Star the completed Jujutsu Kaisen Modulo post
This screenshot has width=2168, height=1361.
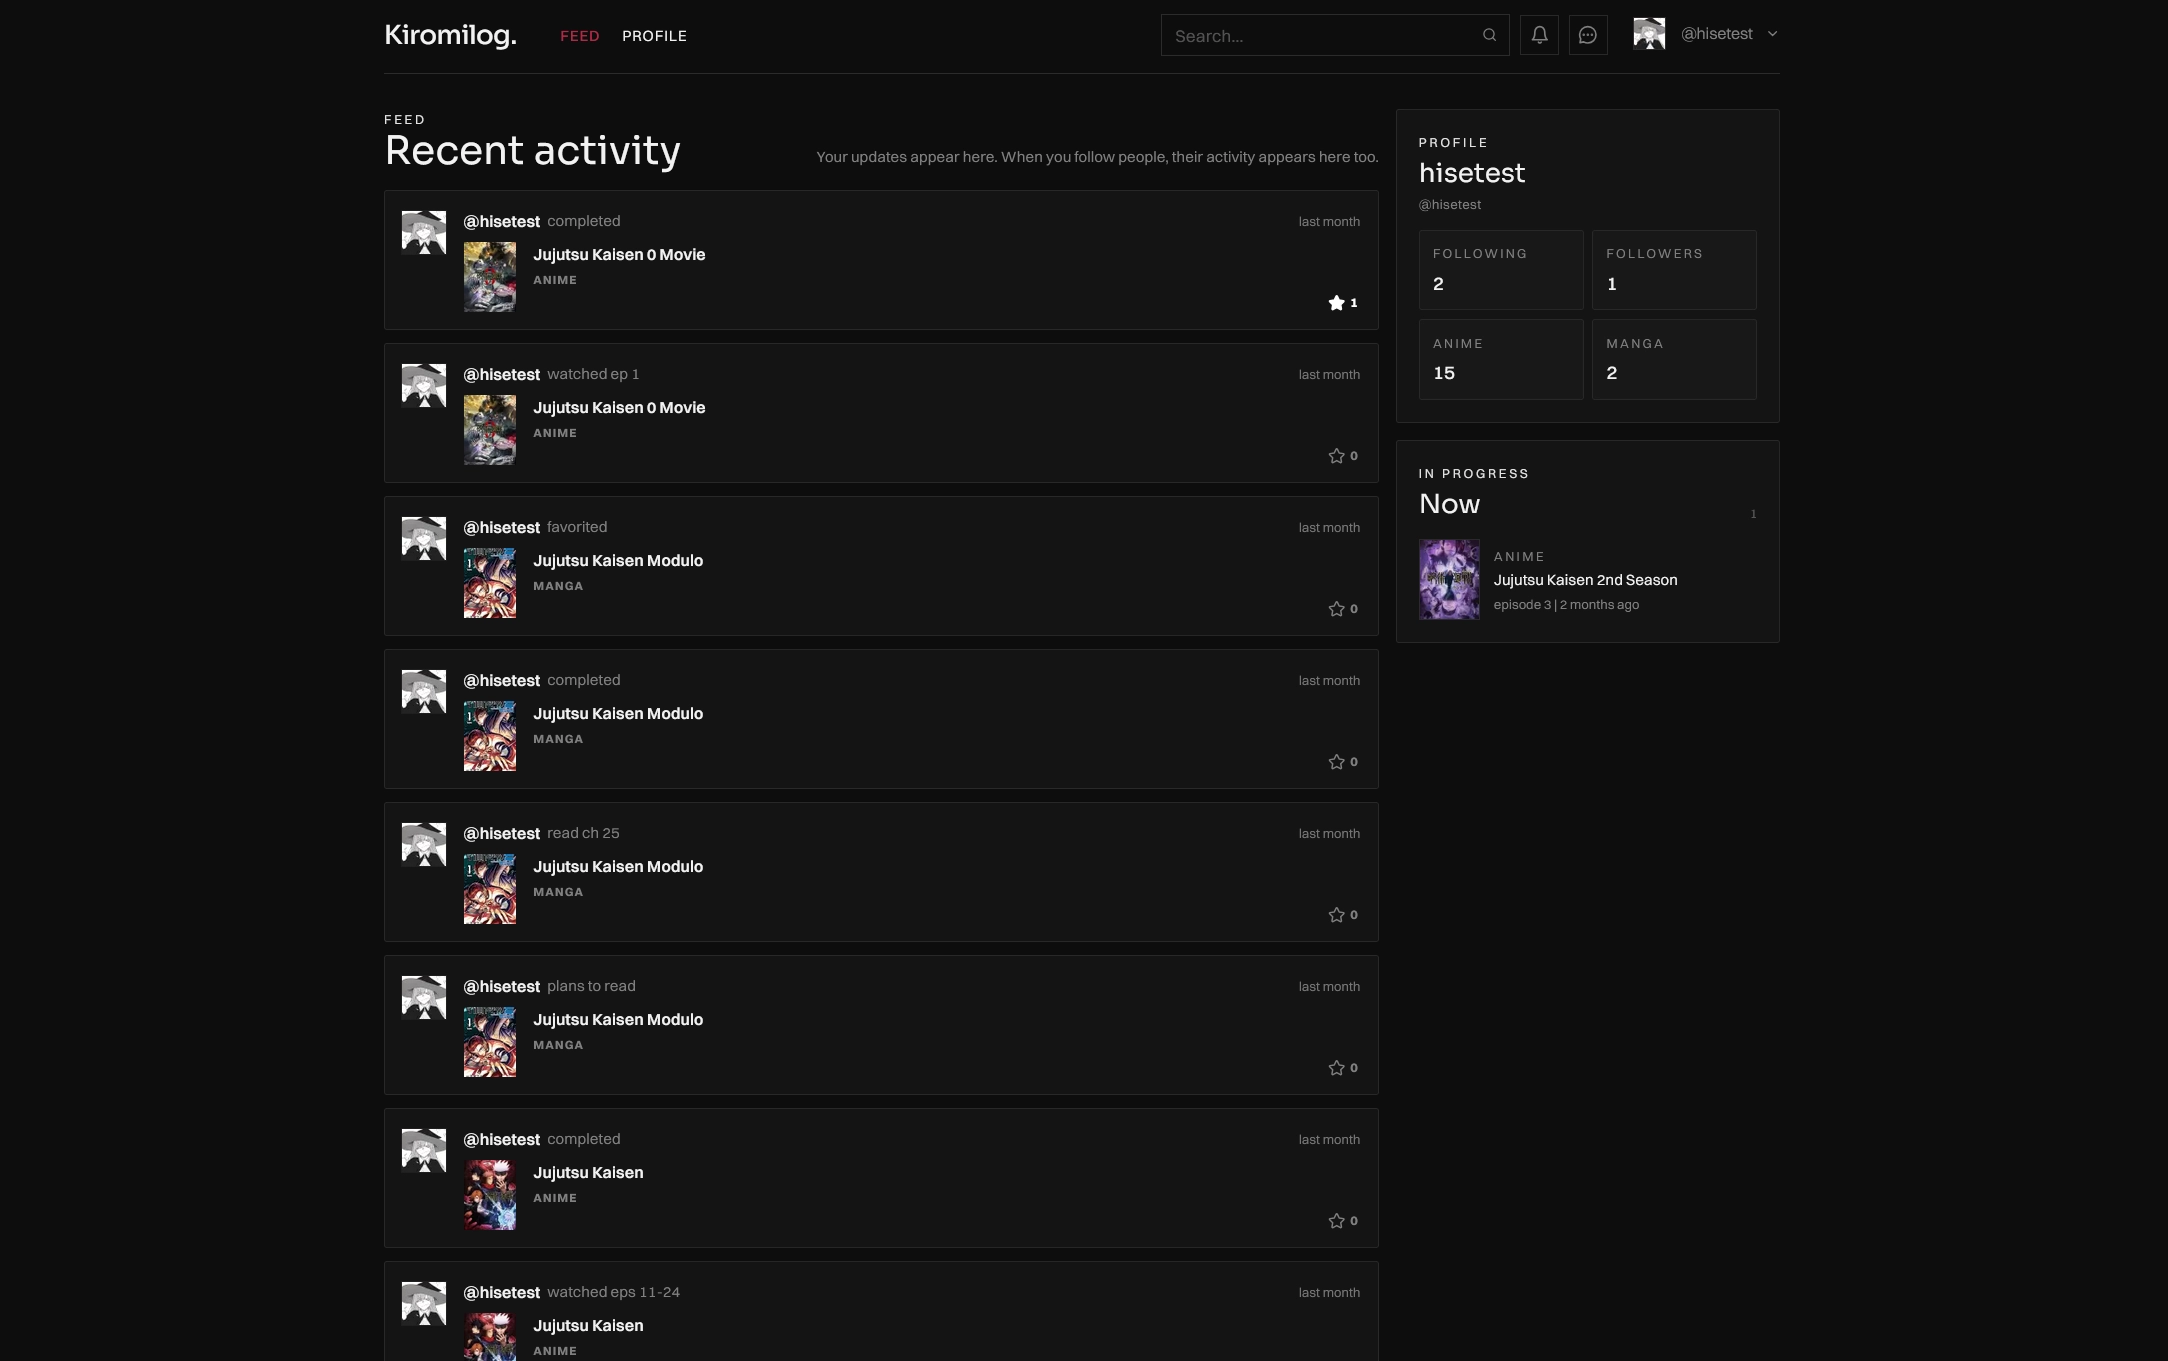pos(1342,762)
